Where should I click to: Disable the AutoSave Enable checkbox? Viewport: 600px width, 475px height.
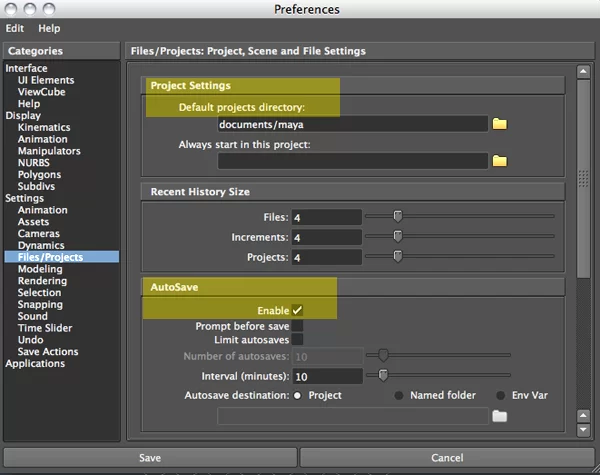click(x=297, y=311)
